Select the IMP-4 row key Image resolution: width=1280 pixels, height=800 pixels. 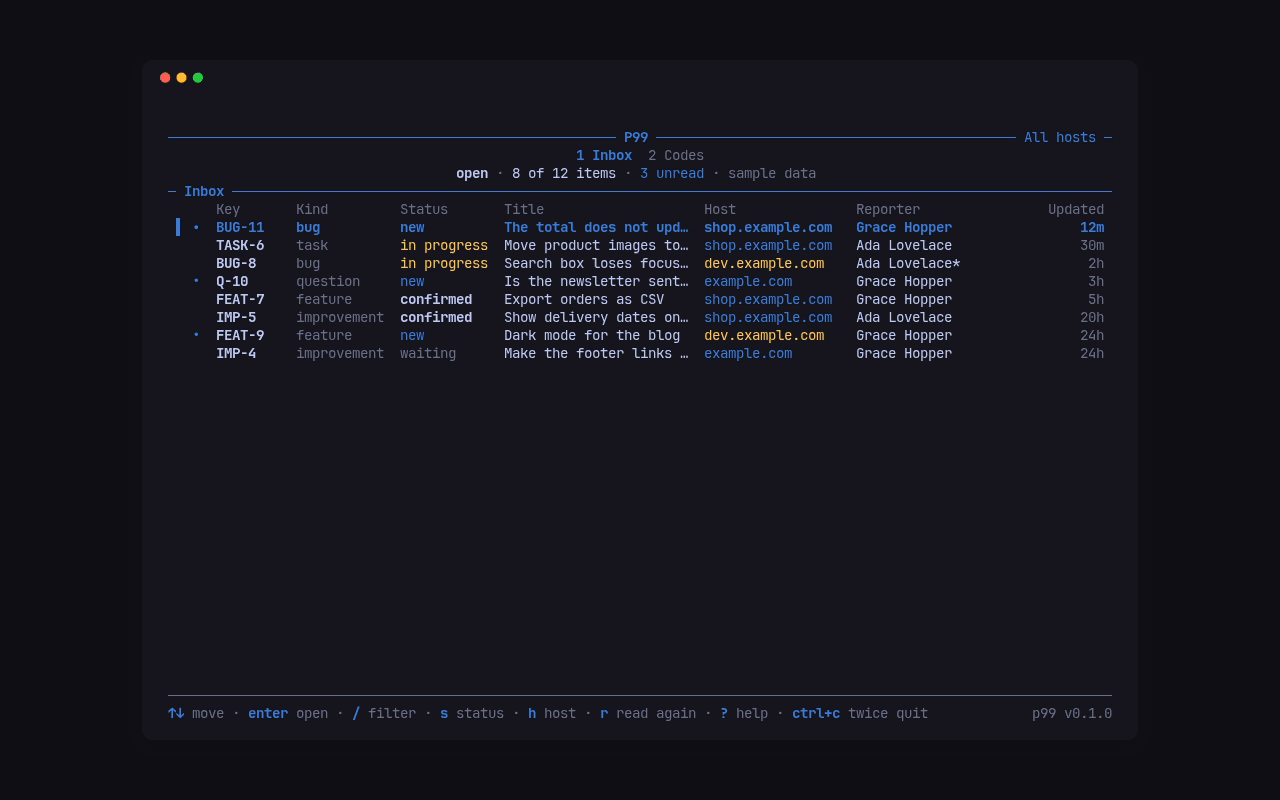[x=236, y=353]
